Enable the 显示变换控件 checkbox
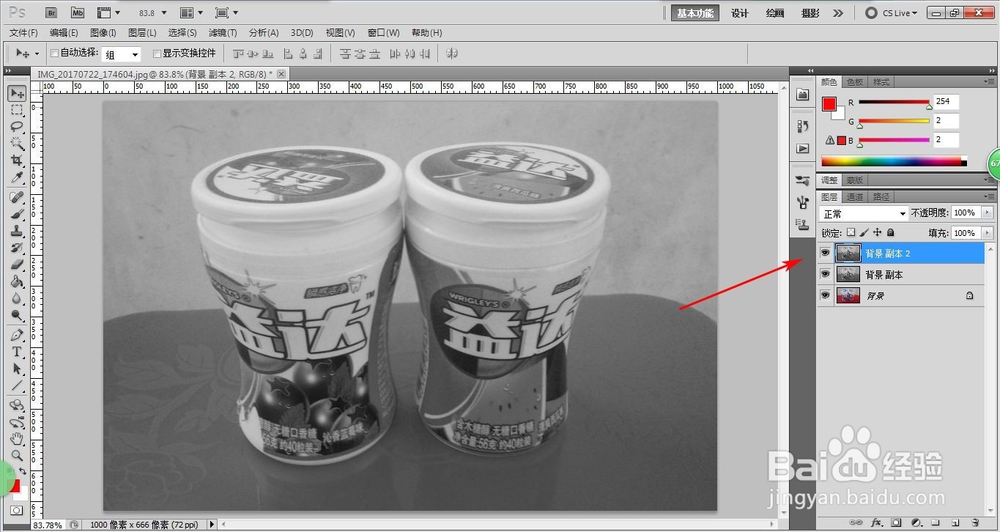This screenshot has height=532, width=1000. [x=157, y=54]
